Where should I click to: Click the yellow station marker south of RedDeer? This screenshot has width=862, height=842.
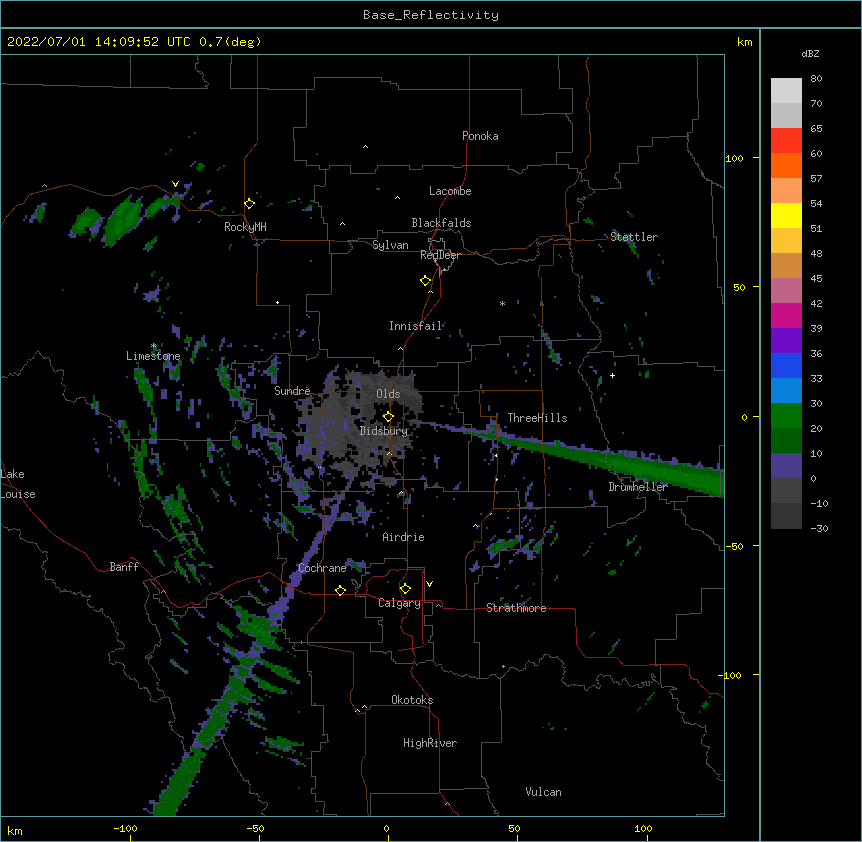click(x=426, y=280)
